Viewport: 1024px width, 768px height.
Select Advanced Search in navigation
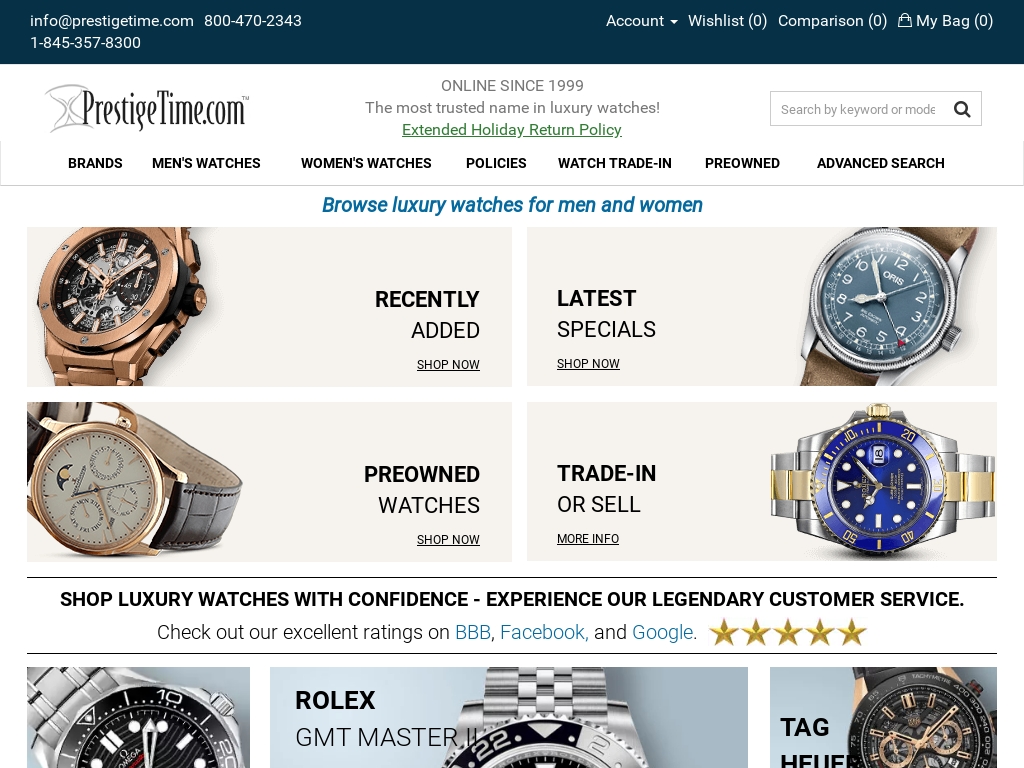point(880,163)
